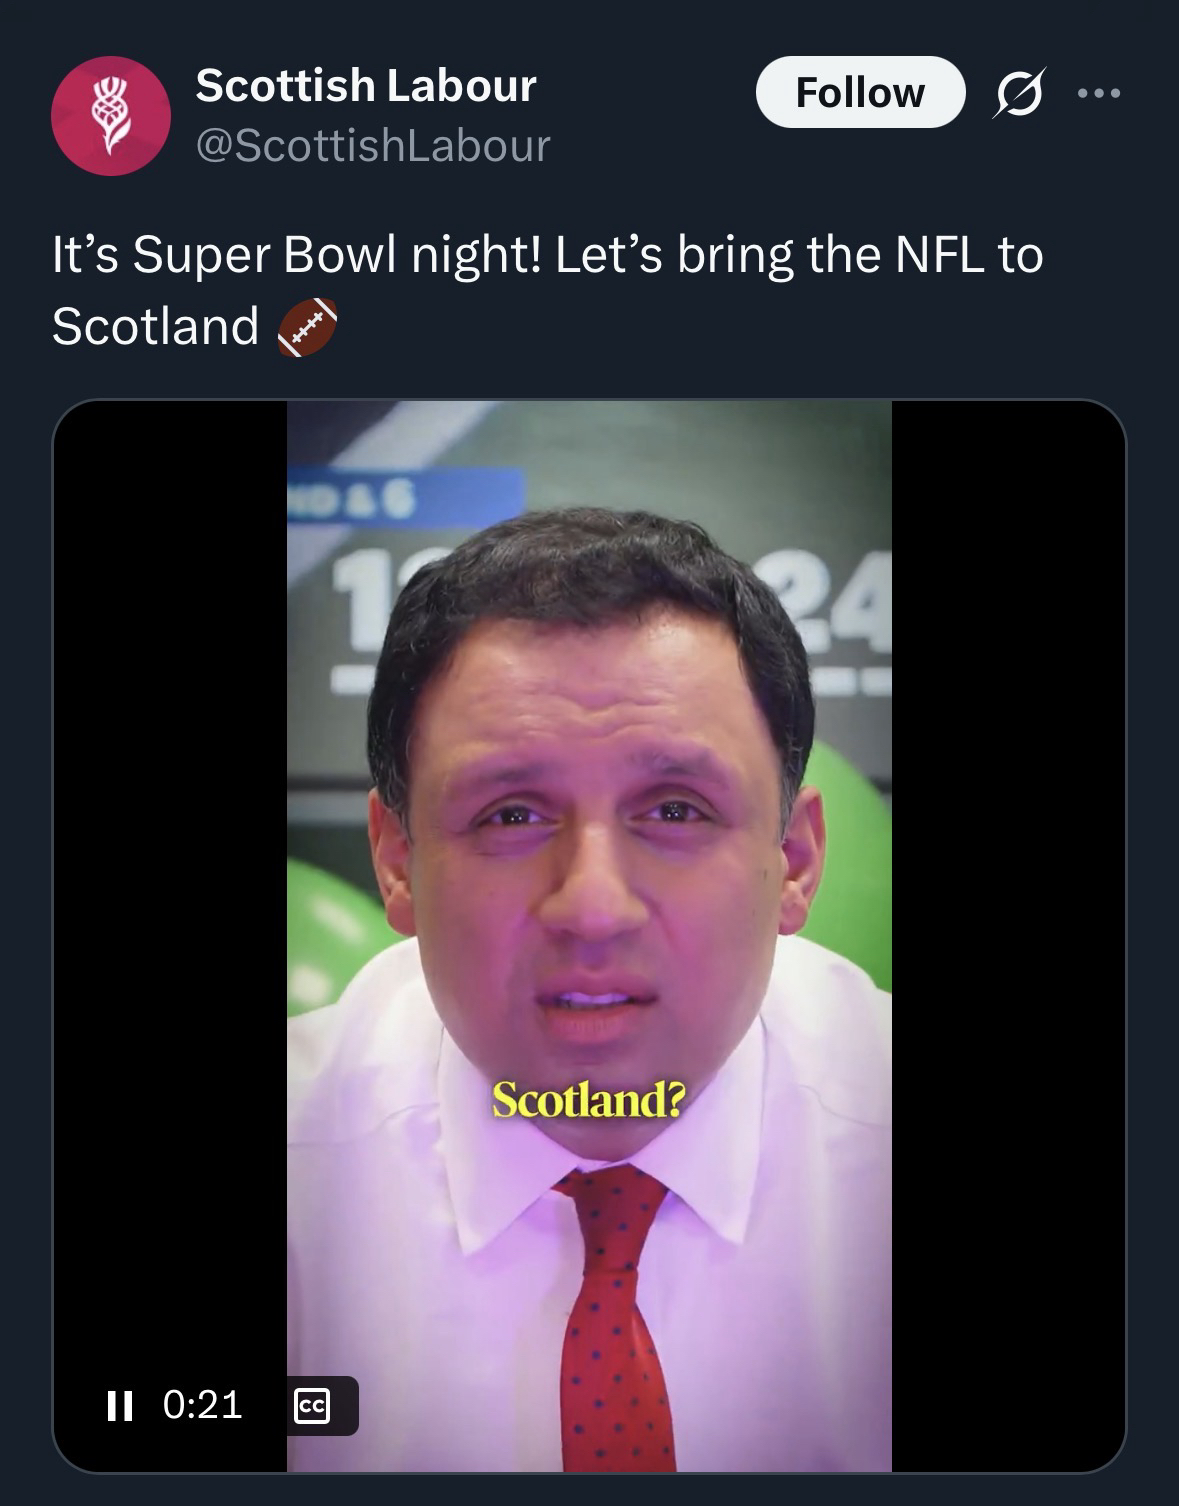
Task: Click the American football emoji
Action: pos(307,327)
